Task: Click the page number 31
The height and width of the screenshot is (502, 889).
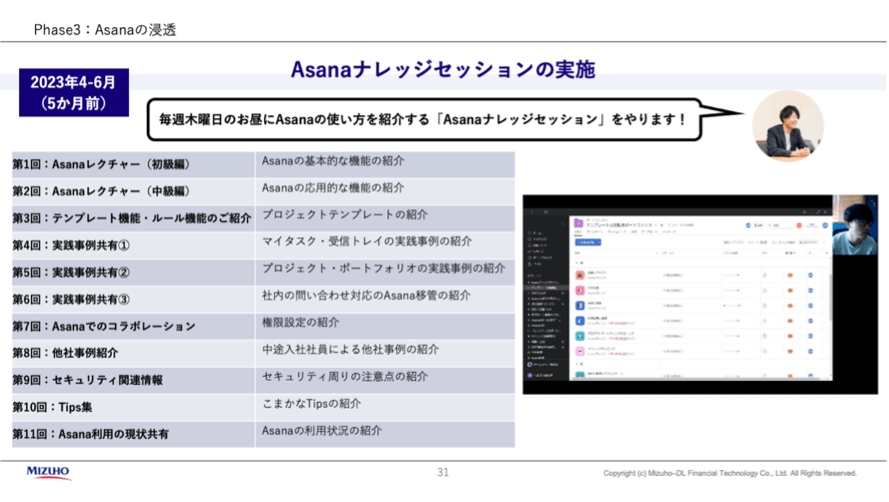Action: pyautogui.click(x=443, y=473)
